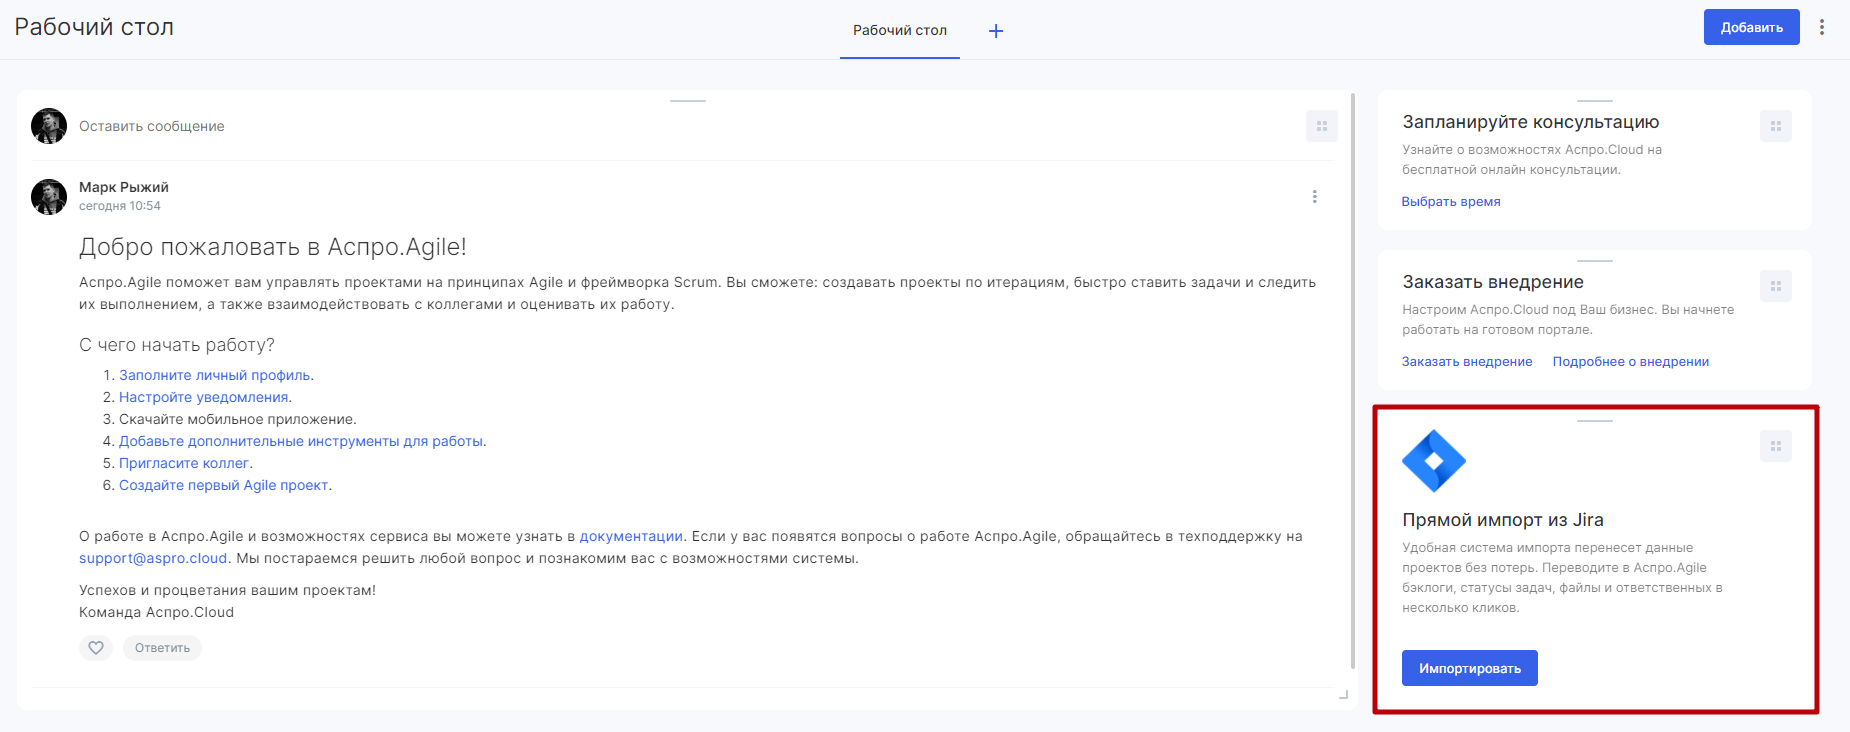Click the resize corner icon of feed widget
The image size is (1850, 732).
1343,694
